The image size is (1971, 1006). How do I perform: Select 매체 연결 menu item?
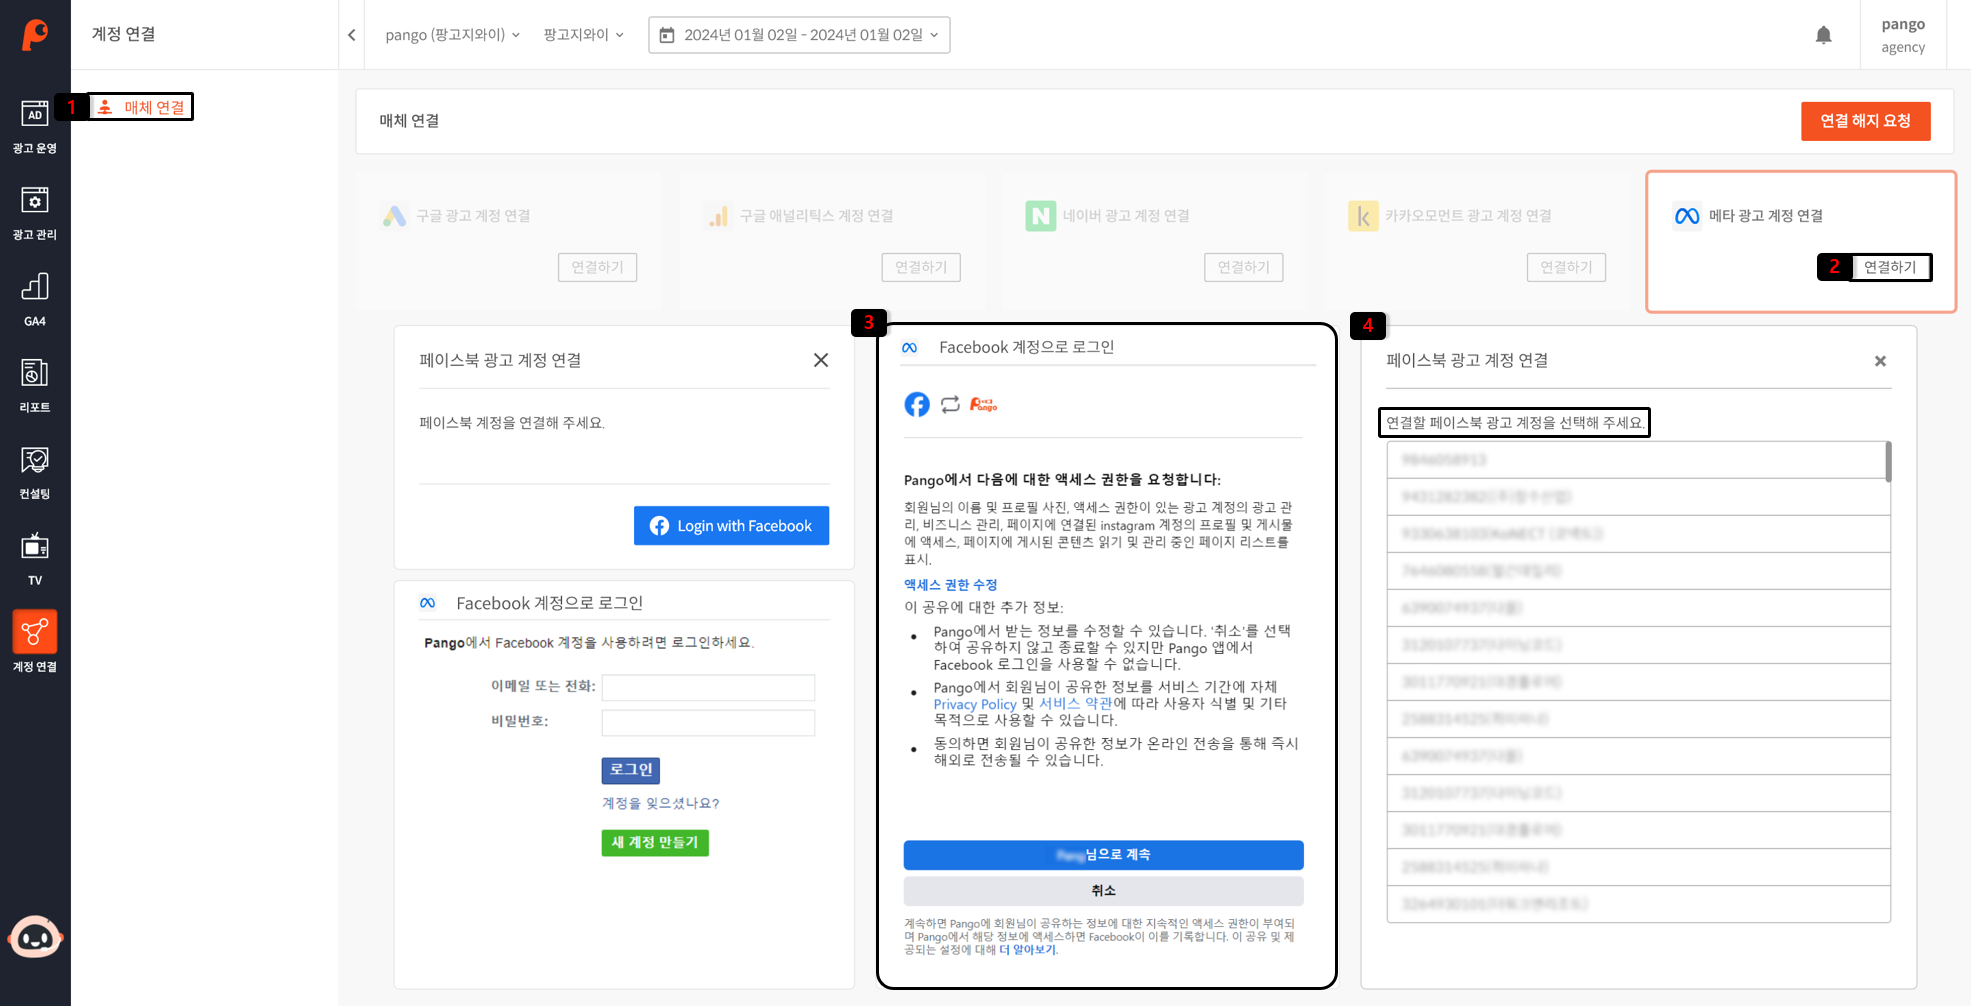coord(142,107)
